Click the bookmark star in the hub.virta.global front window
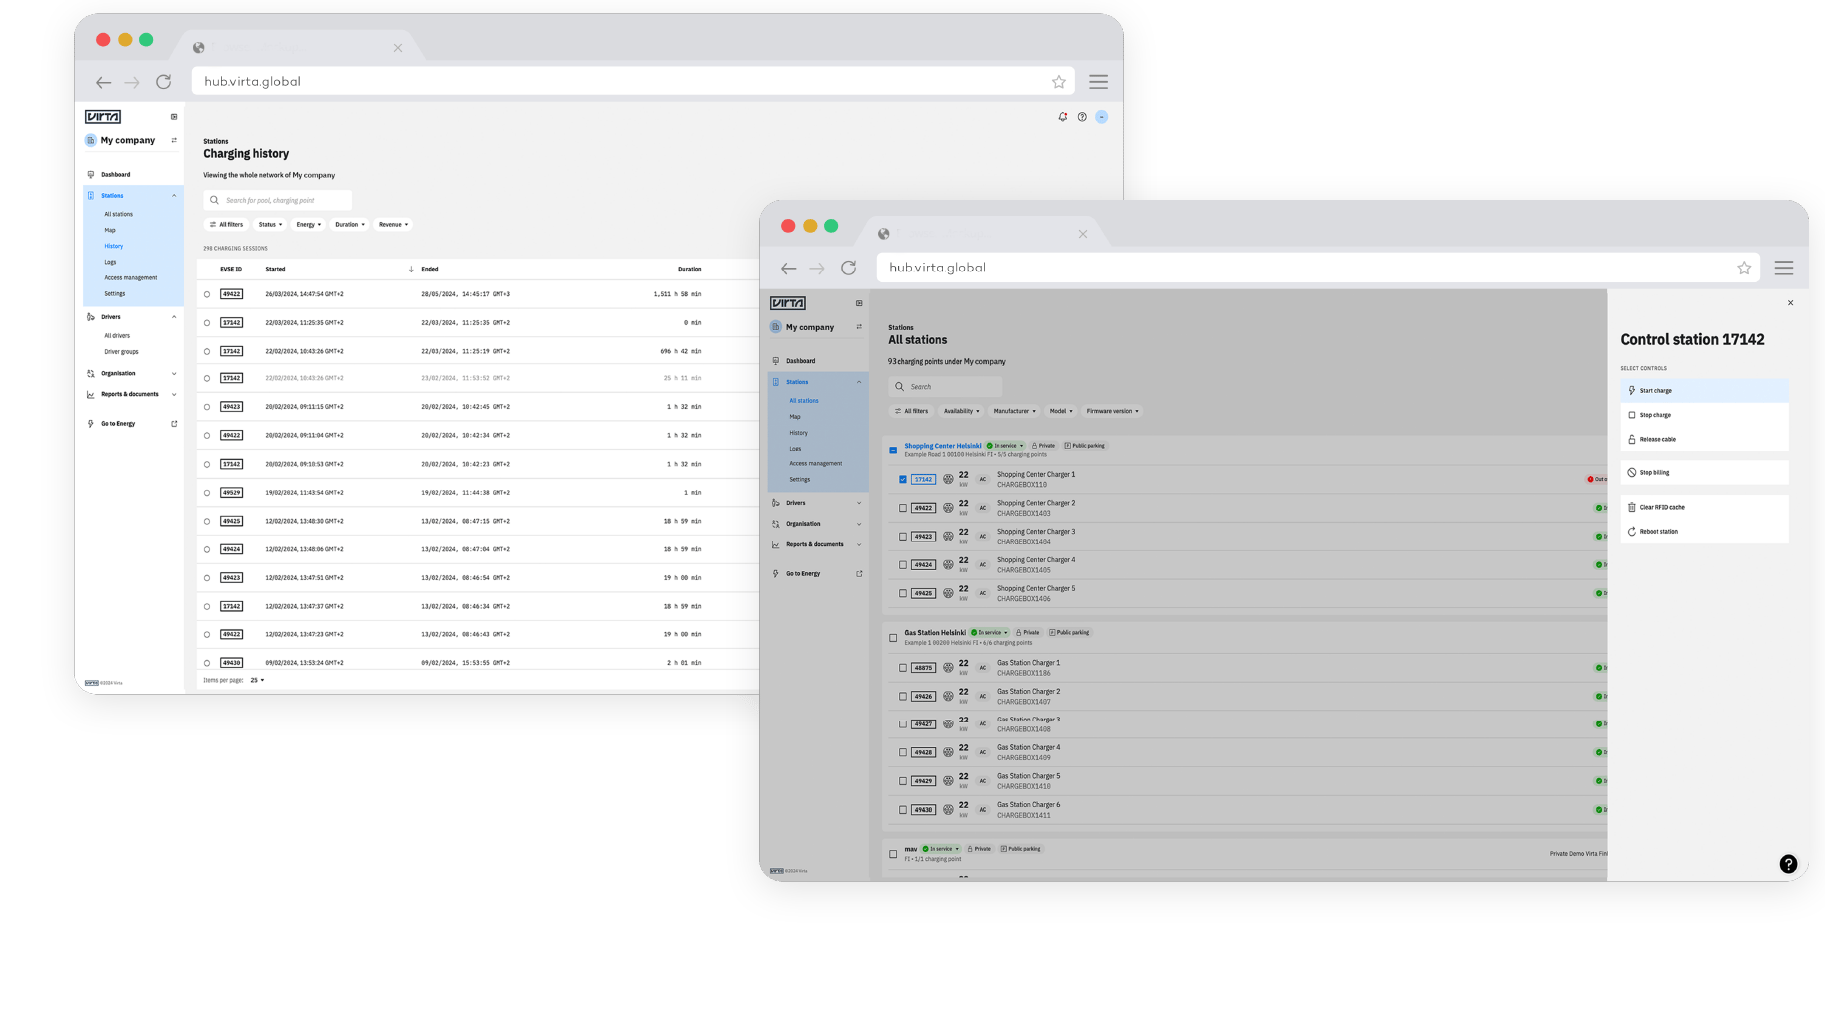Viewport: 1825px width, 1027px height. [x=1744, y=268]
